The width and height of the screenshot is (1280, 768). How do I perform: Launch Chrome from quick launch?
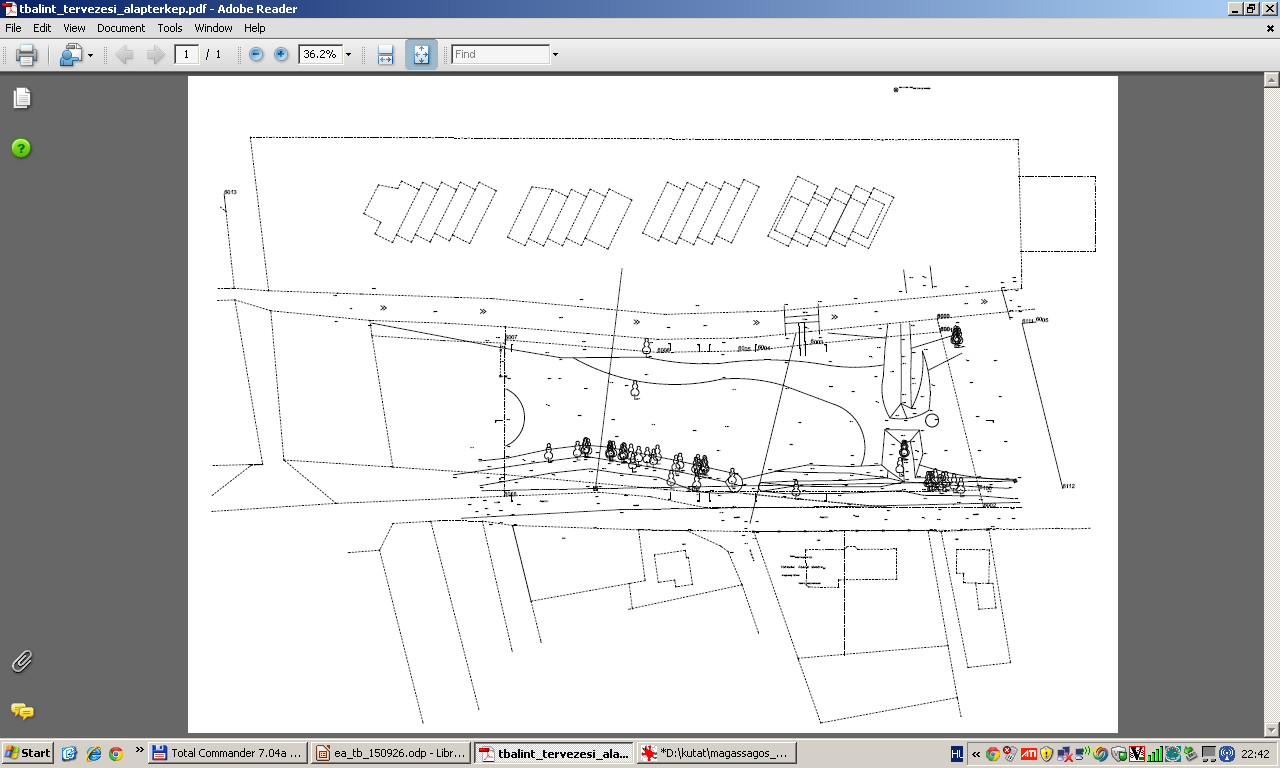pyautogui.click(x=116, y=753)
